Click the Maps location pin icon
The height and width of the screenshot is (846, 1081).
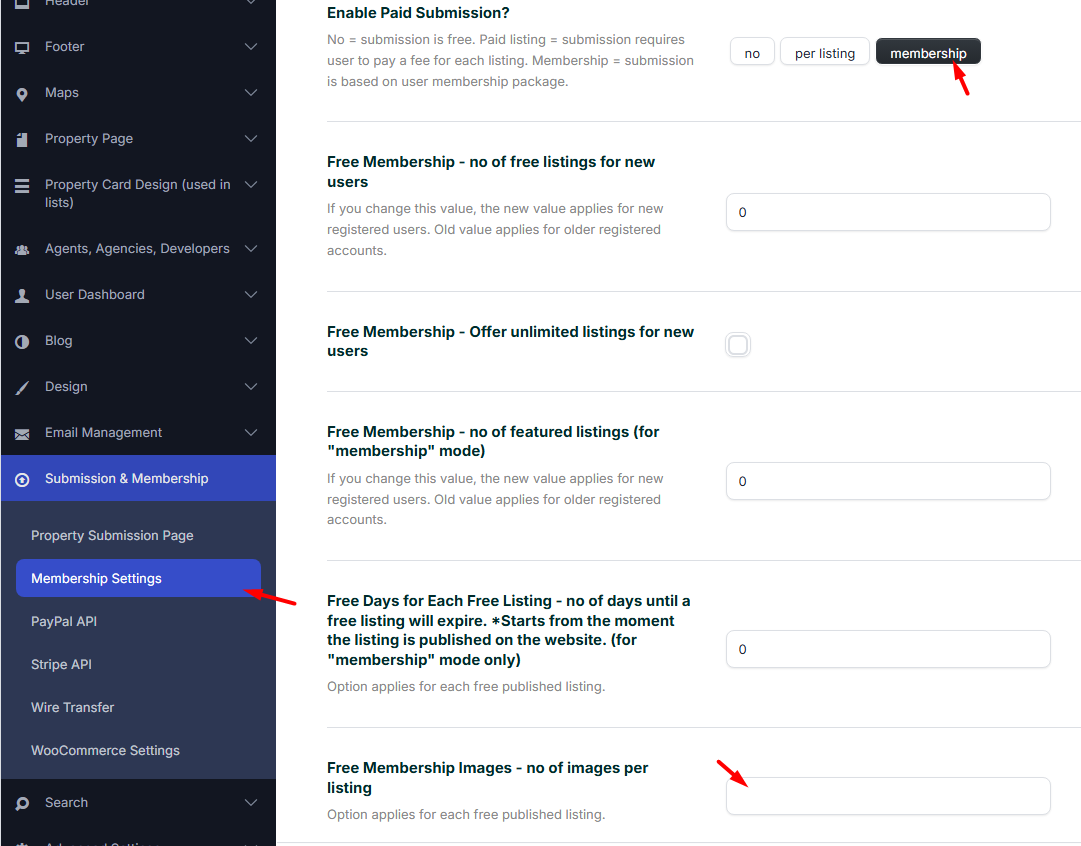[22, 93]
